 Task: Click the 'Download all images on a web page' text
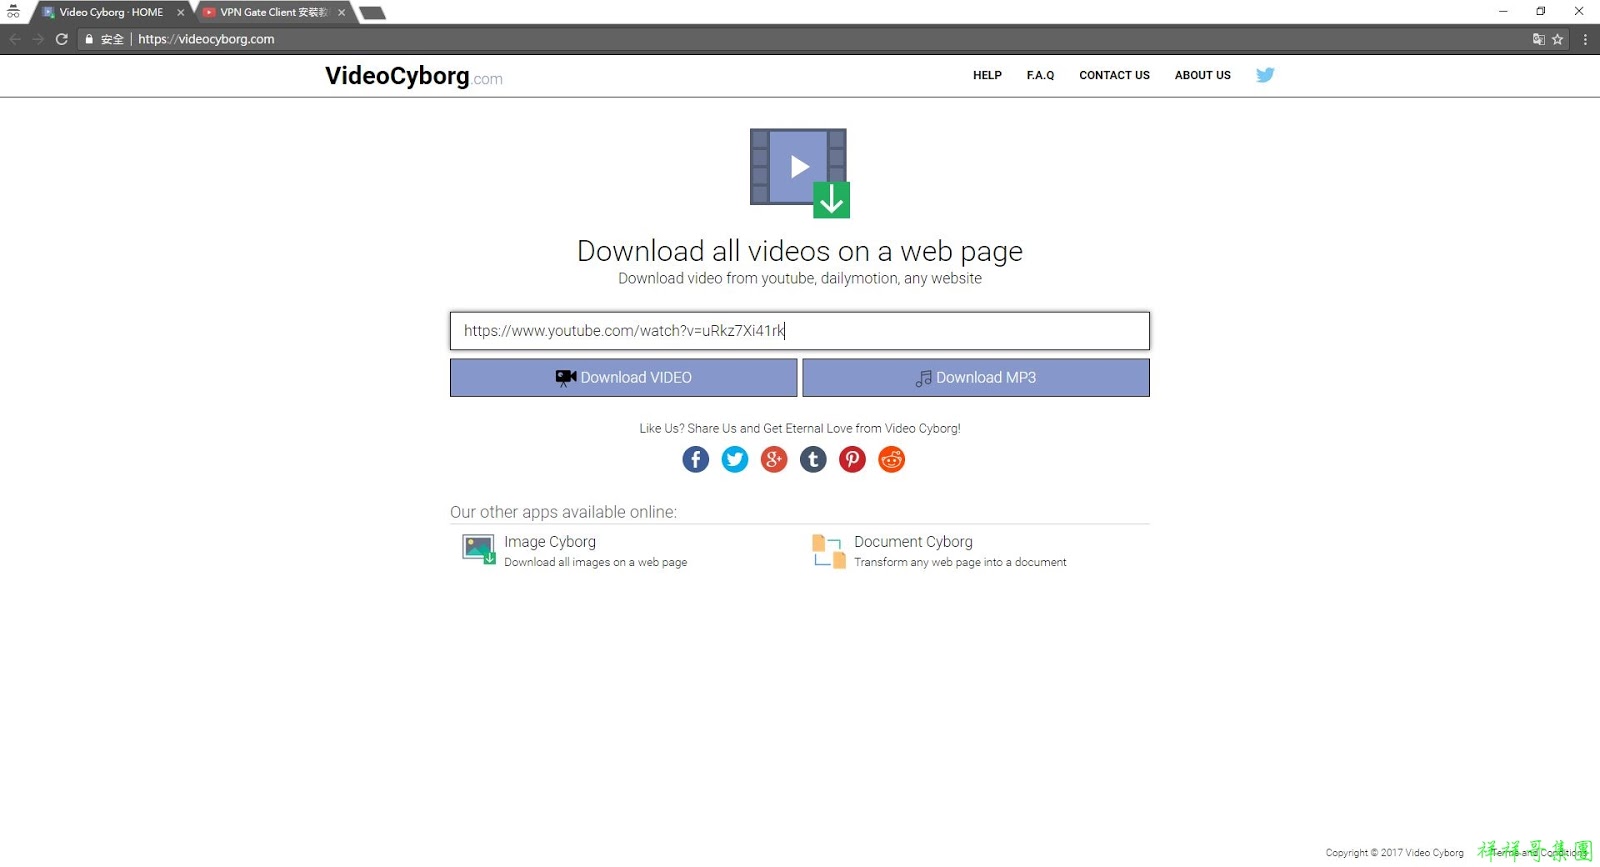[596, 563]
